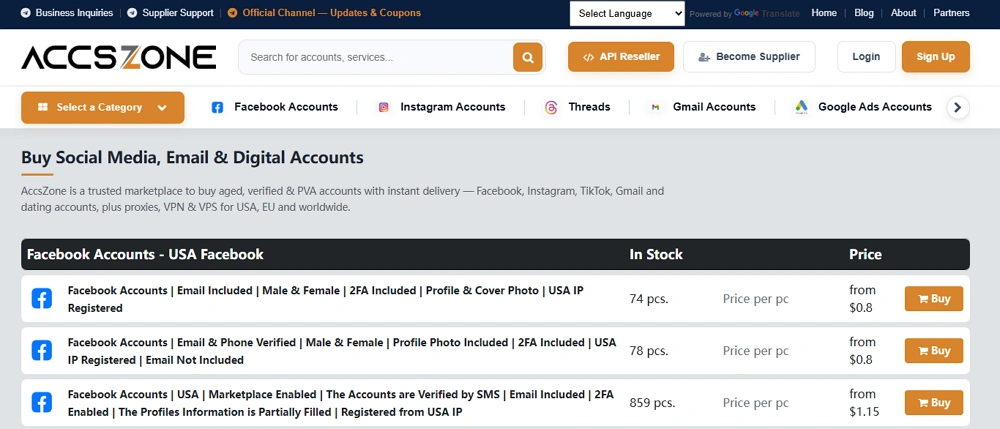Click the Login button
Viewport: 1000px width, 429px height.
coord(866,57)
